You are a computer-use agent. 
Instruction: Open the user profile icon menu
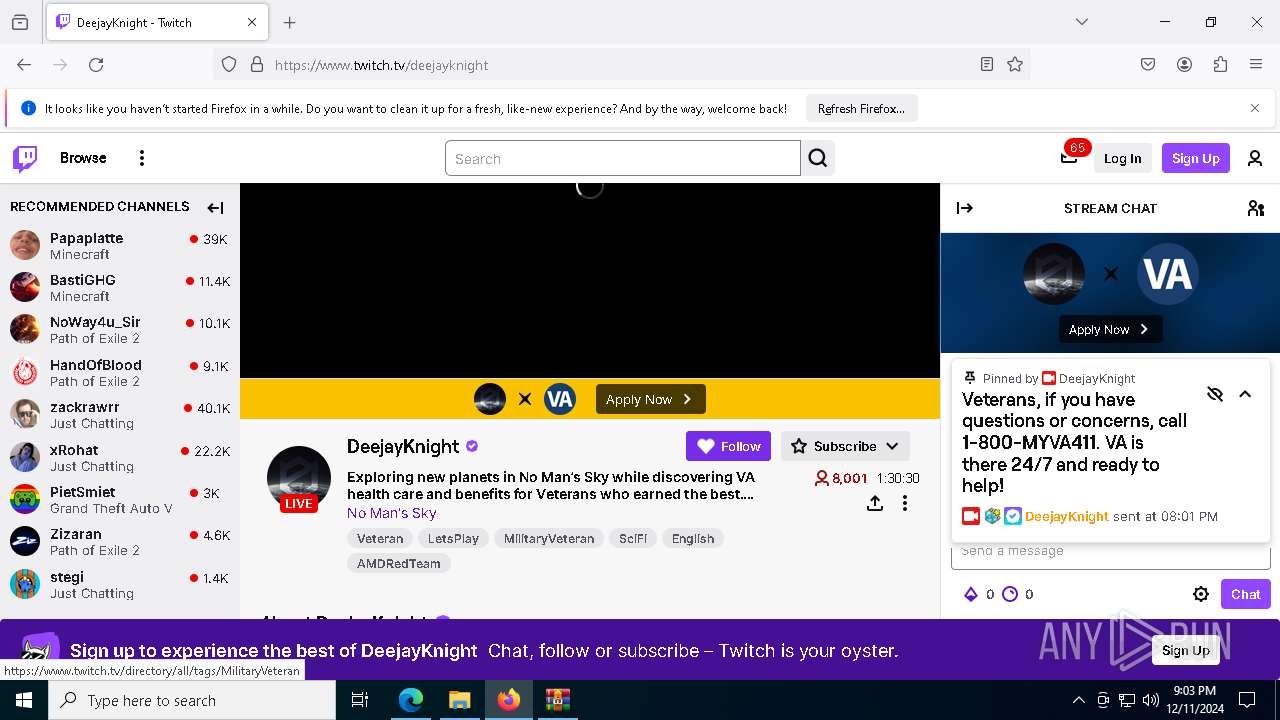point(1255,158)
